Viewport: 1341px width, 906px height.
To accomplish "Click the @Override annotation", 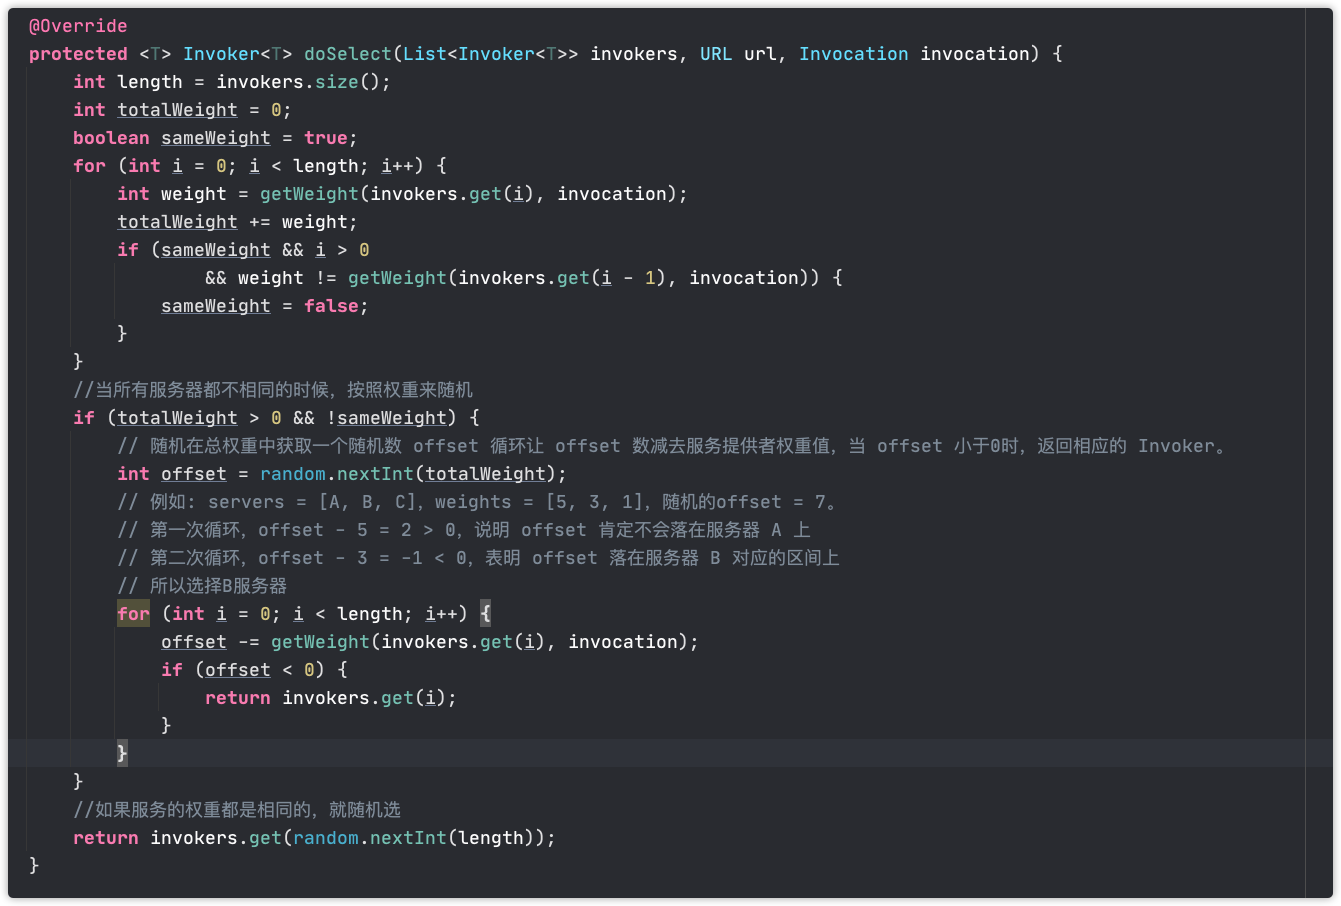I will click(x=78, y=26).
